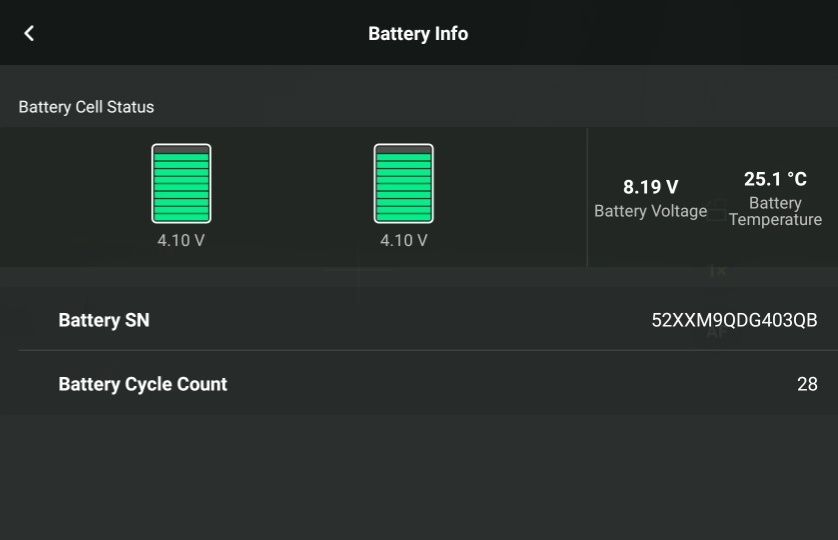Click the Battery Info title
The height and width of the screenshot is (540, 838).
tap(418, 33)
